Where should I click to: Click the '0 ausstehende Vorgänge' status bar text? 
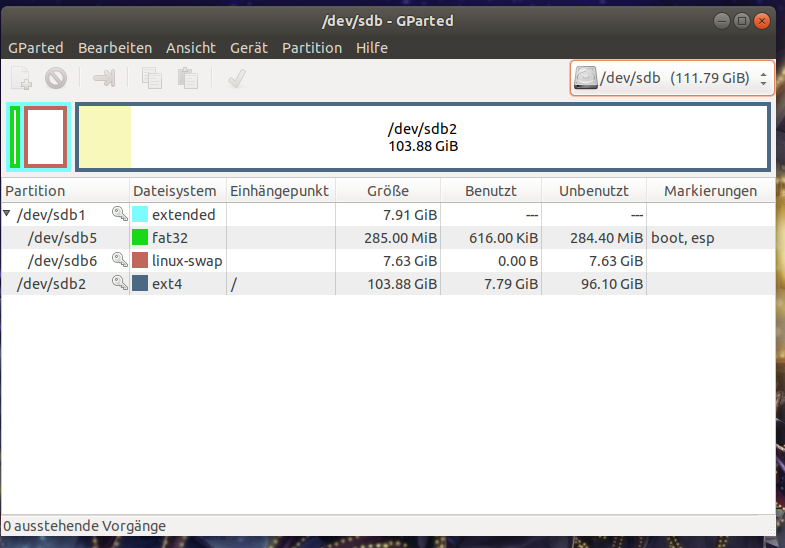(85, 526)
